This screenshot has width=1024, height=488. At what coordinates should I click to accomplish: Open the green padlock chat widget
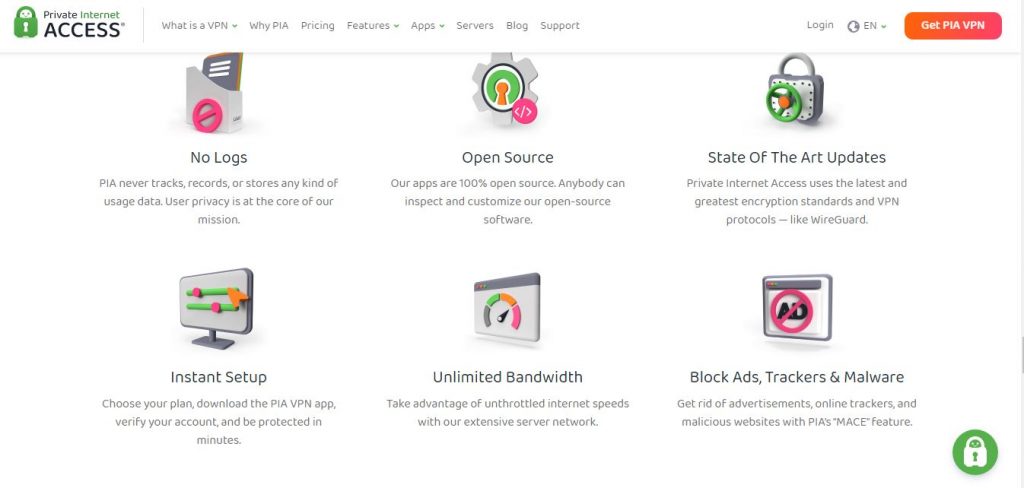click(975, 452)
